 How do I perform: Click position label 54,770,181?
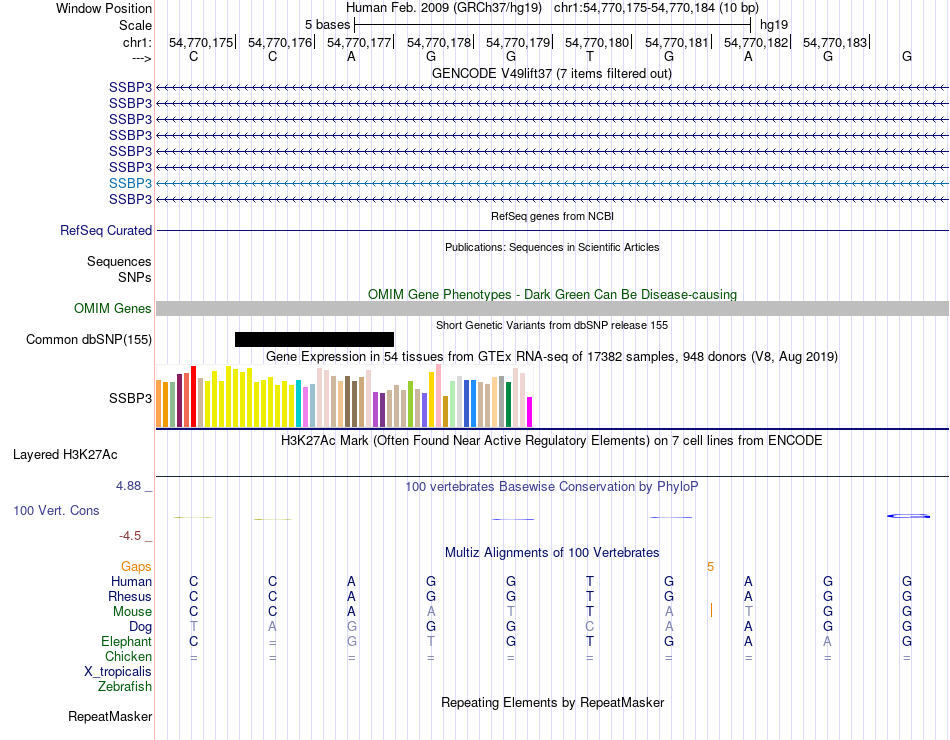tap(677, 42)
